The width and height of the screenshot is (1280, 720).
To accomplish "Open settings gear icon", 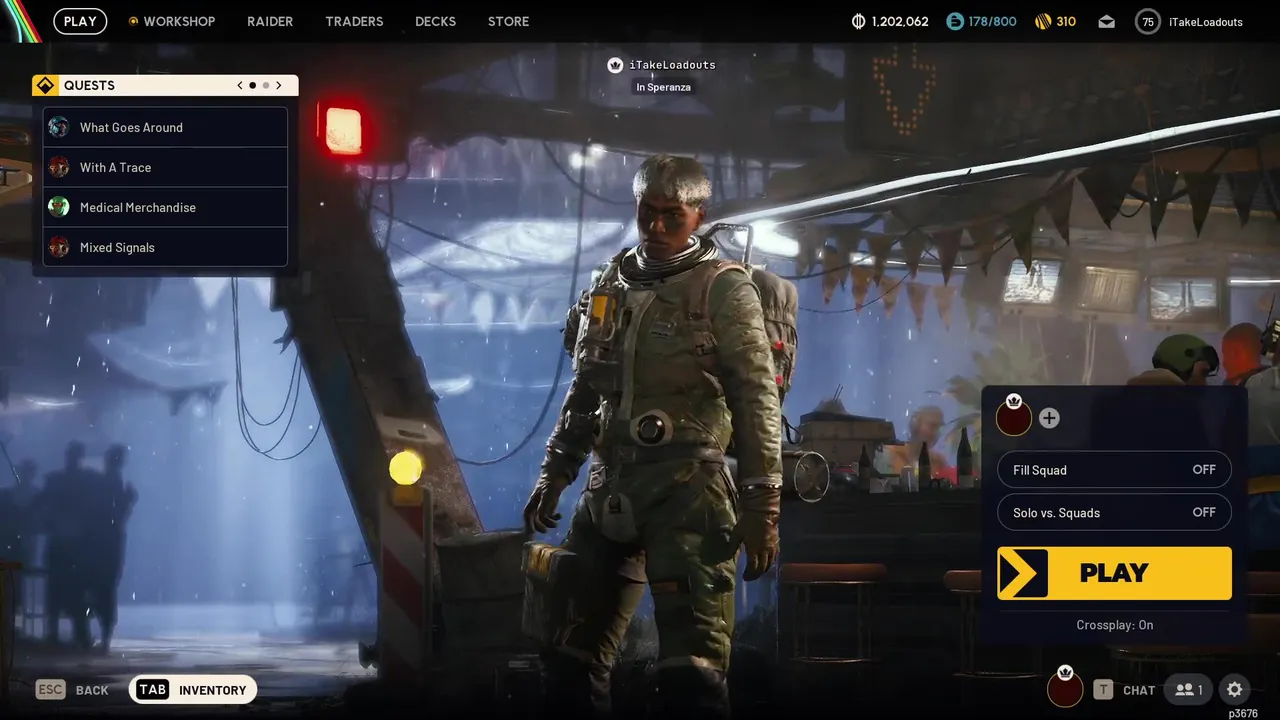I will tap(1235, 689).
